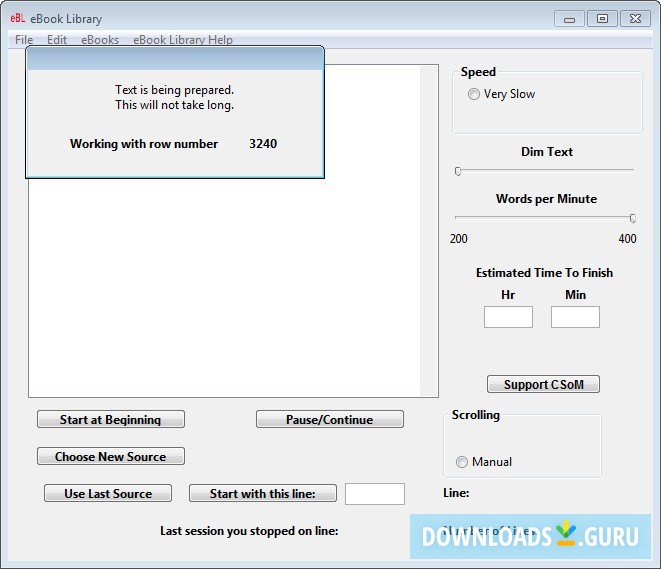This screenshot has width=661, height=569.
Task: Click Start with this line button
Action: [263, 493]
